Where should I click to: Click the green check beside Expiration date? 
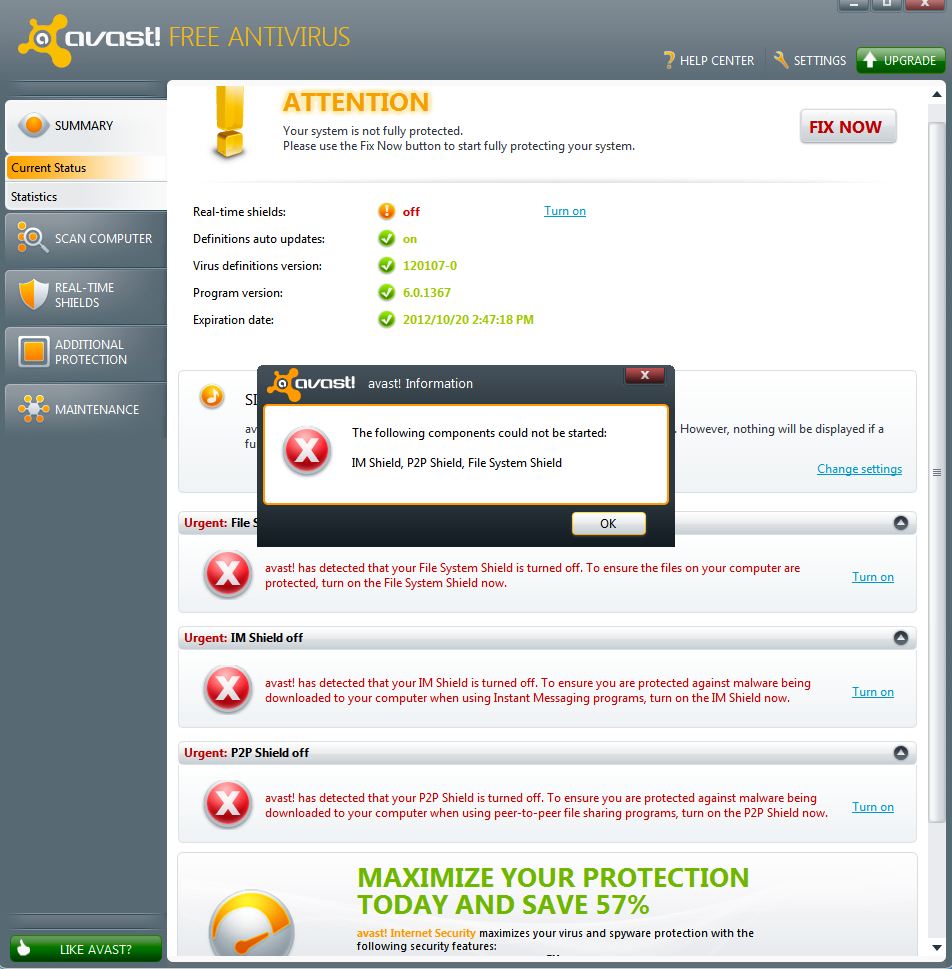pyautogui.click(x=386, y=319)
